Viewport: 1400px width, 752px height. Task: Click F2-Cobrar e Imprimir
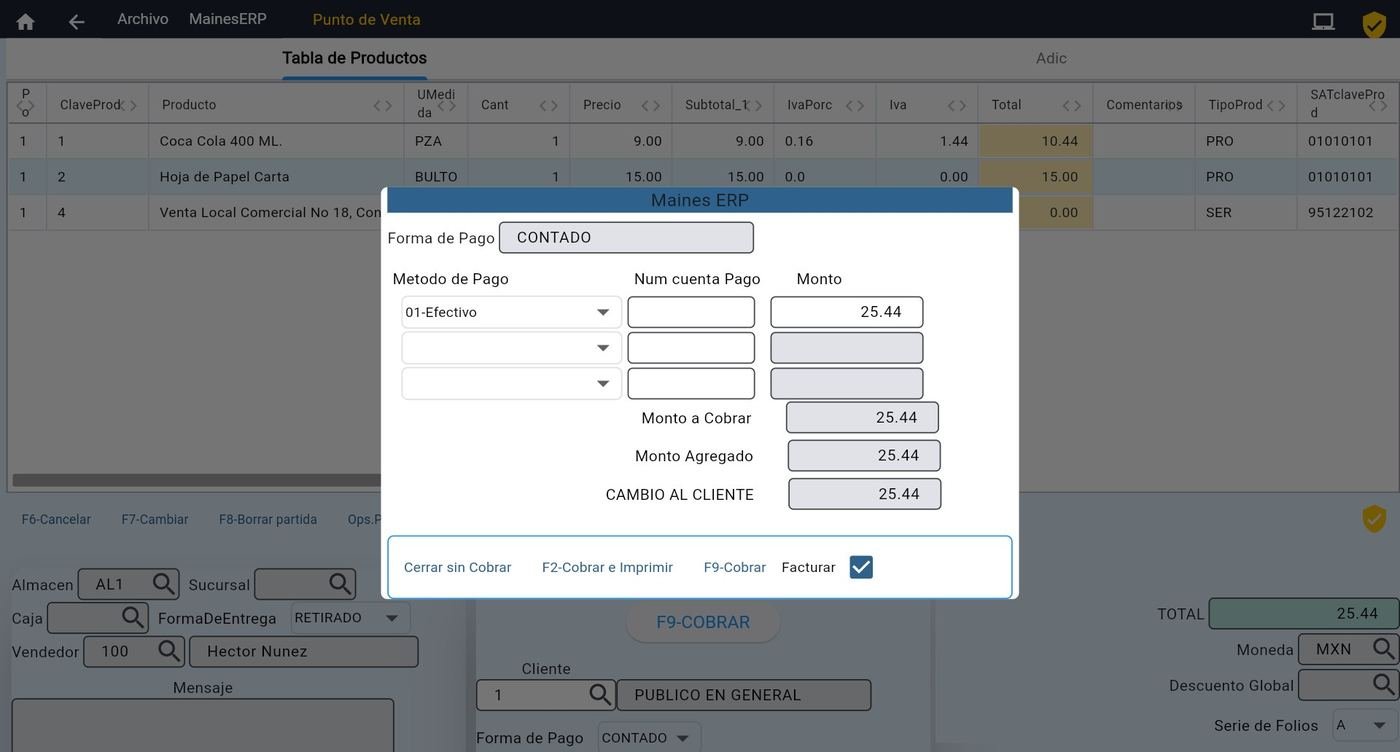[607, 567]
